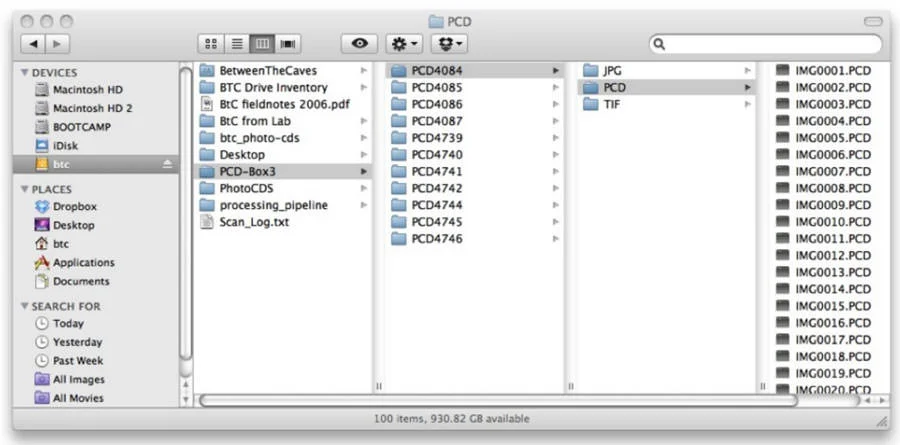Viewport: 900px width, 445px height.
Task: Select BtC fieldnotes 2006.pdf file
Action: point(284,104)
